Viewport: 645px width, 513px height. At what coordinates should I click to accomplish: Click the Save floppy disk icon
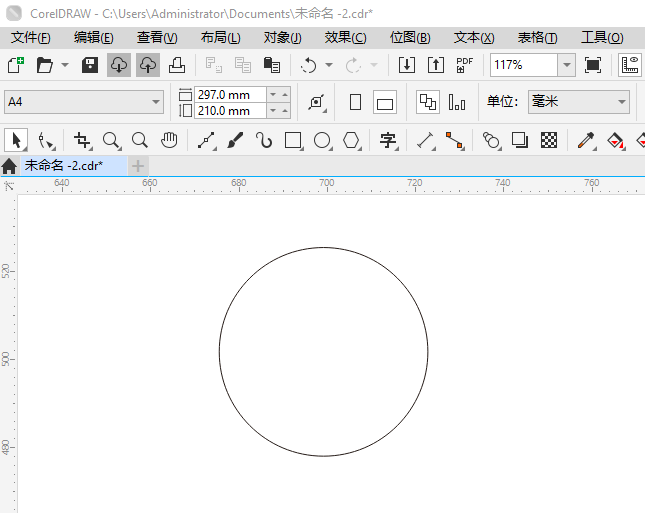[x=90, y=65]
